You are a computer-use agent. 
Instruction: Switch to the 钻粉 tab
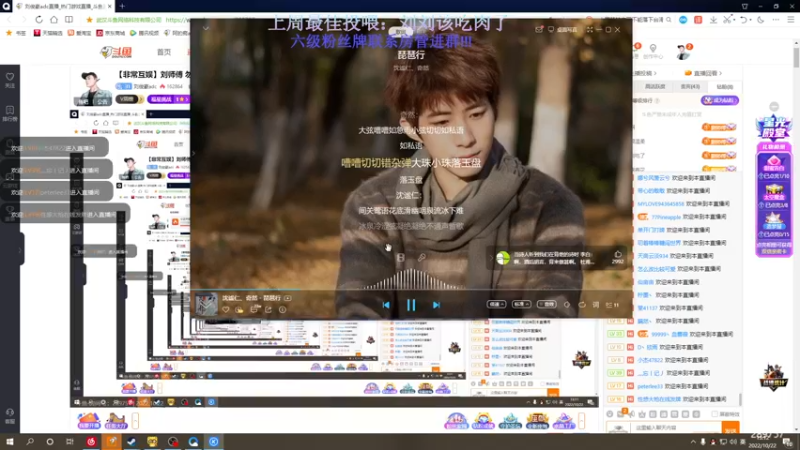coord(724,87)
